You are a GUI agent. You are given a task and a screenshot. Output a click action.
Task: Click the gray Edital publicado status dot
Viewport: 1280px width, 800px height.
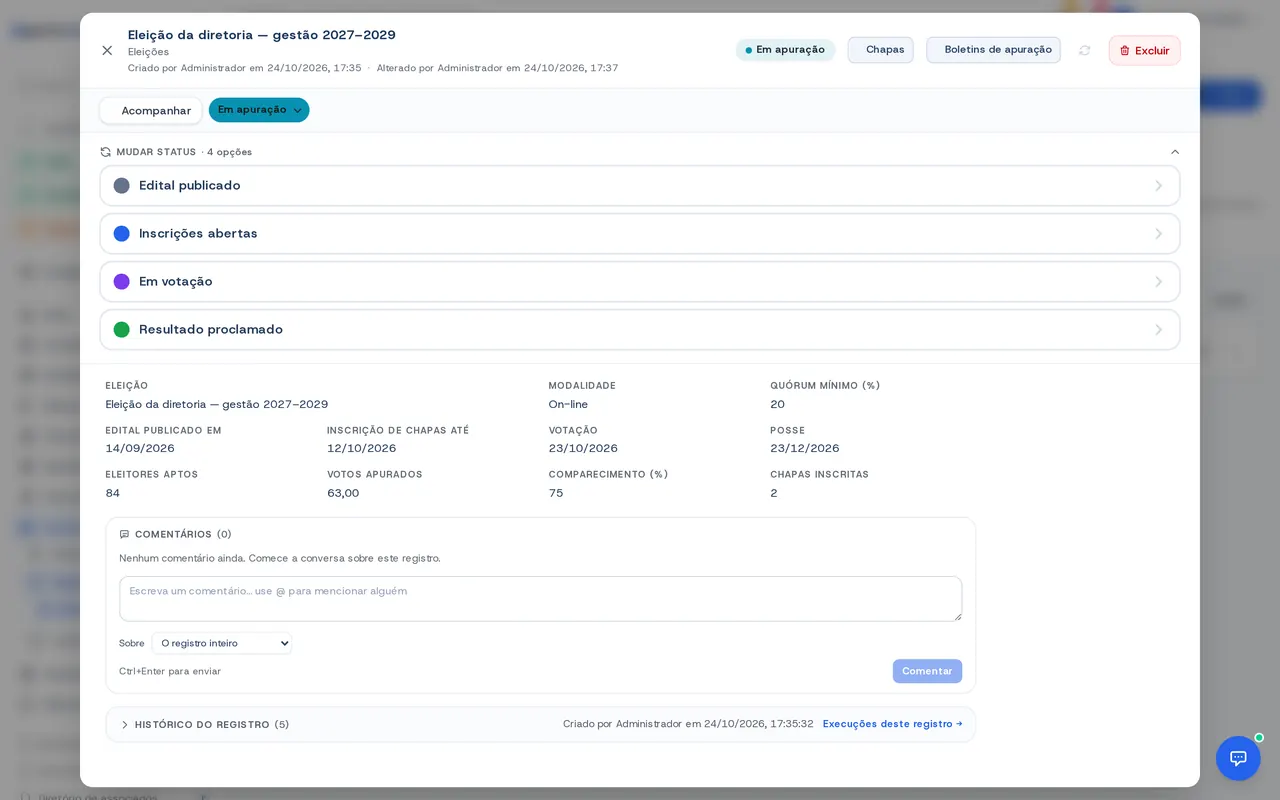[122, 186]
